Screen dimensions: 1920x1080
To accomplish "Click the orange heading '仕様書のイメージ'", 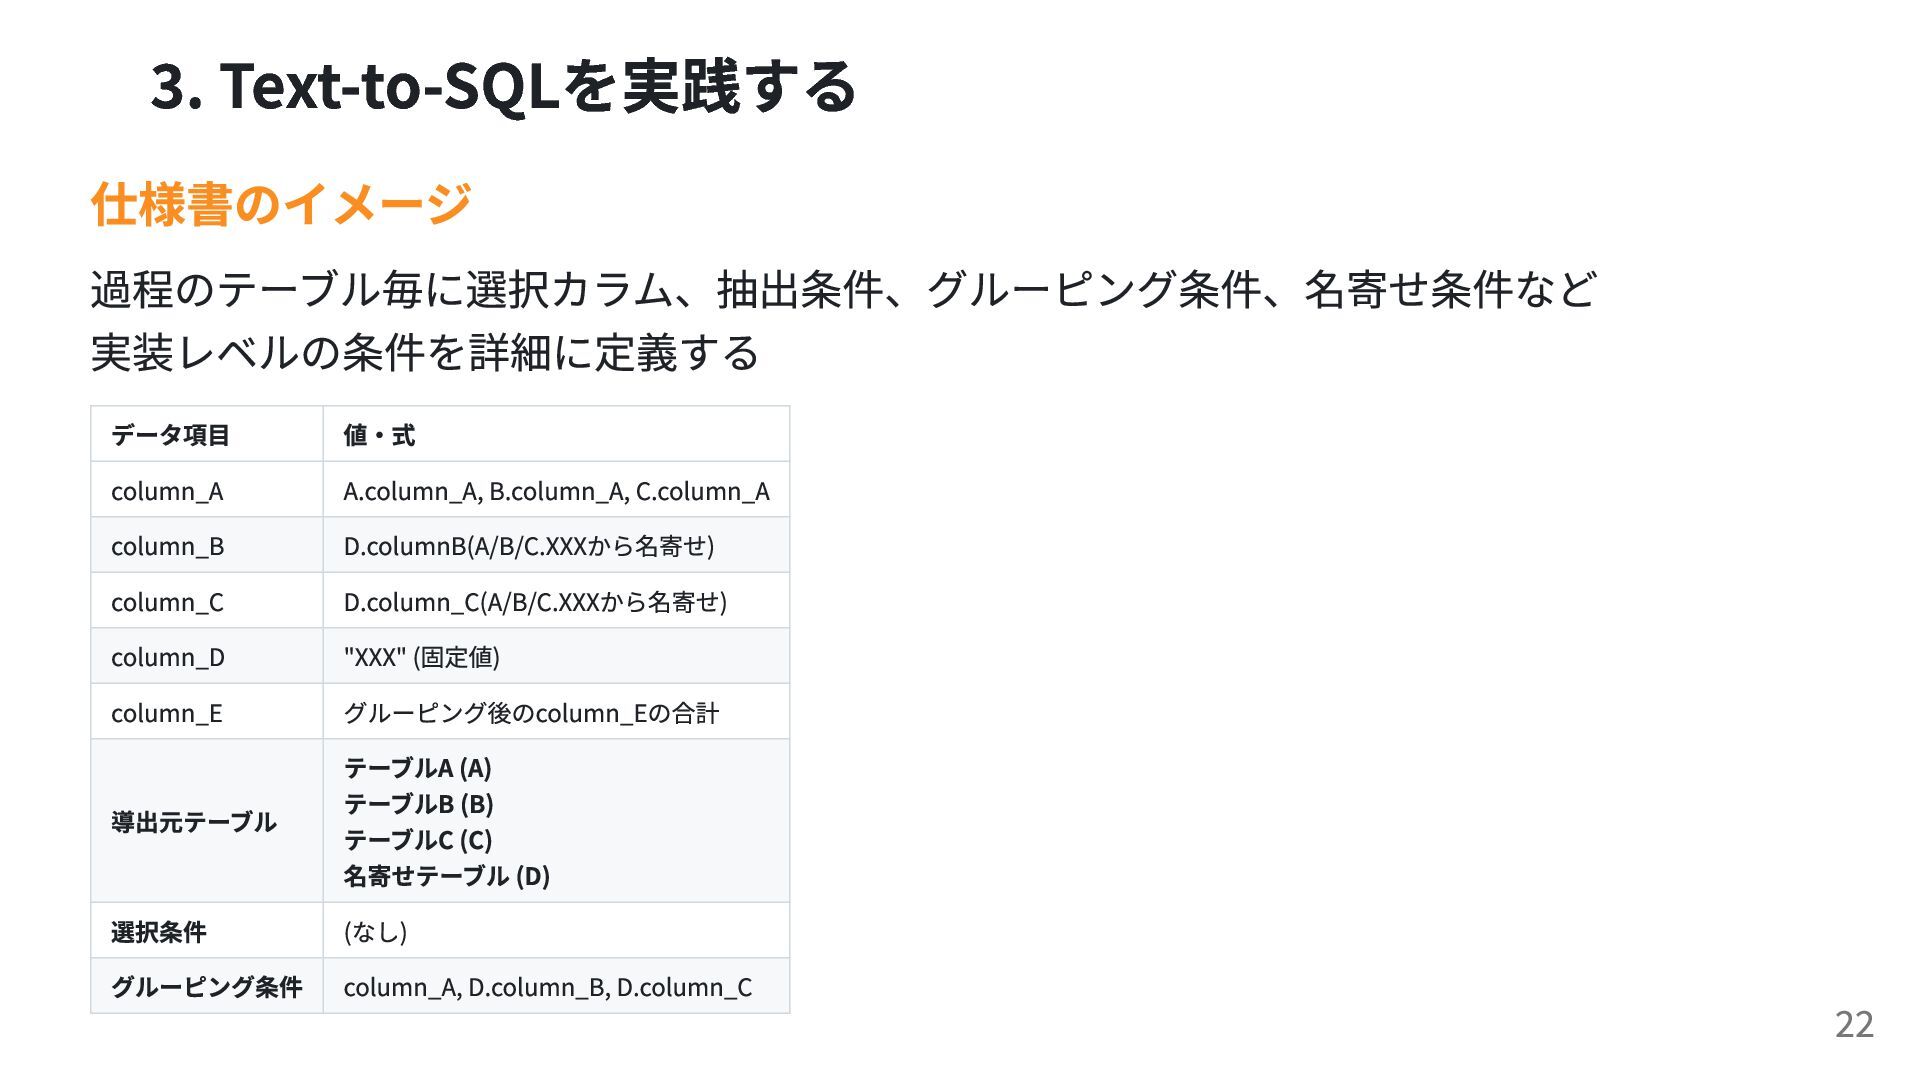I will 281,204.
